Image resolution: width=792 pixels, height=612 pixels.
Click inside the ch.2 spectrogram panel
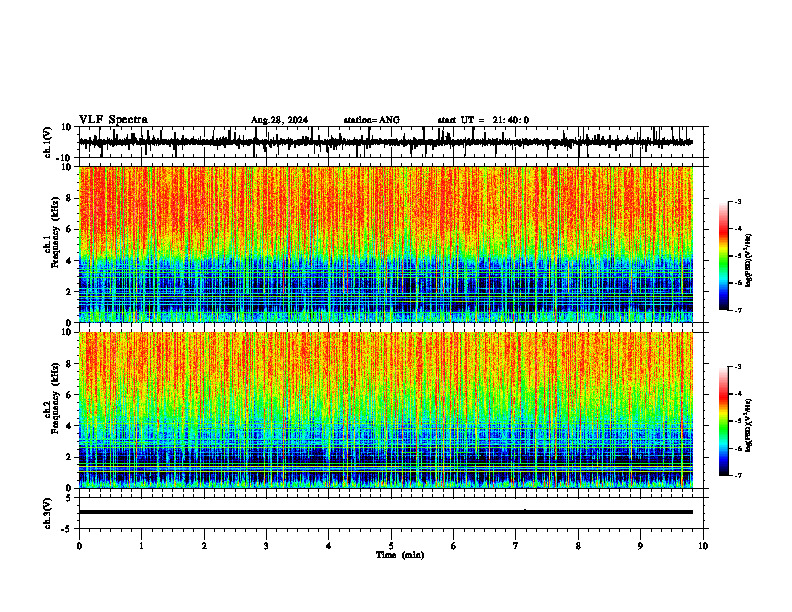pos(386,410)
